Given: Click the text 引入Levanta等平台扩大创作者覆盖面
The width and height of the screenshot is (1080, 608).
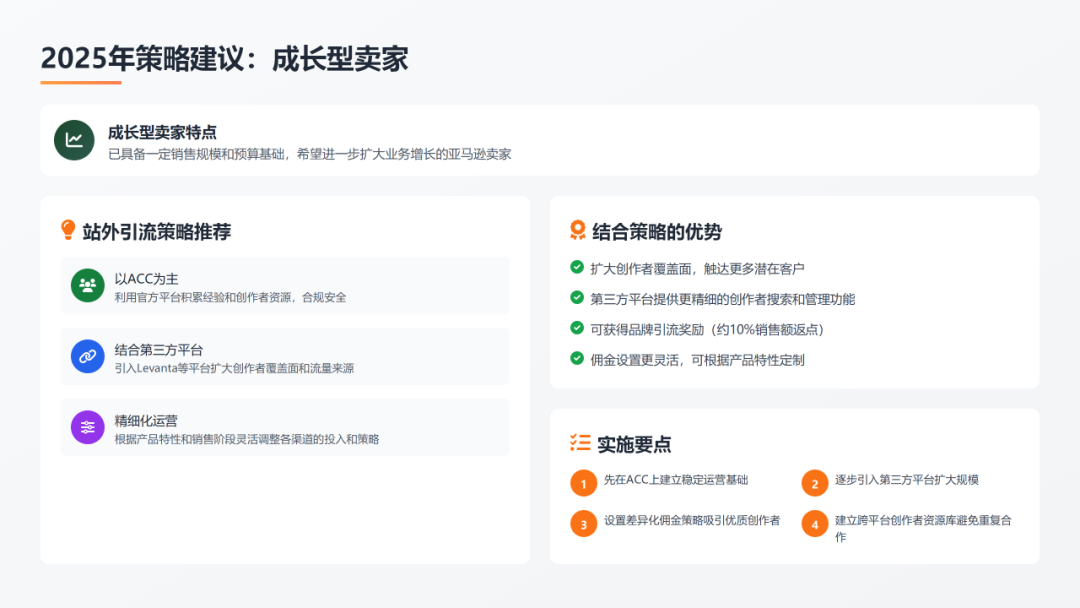Looking at the screenshot, I should 234,368.
